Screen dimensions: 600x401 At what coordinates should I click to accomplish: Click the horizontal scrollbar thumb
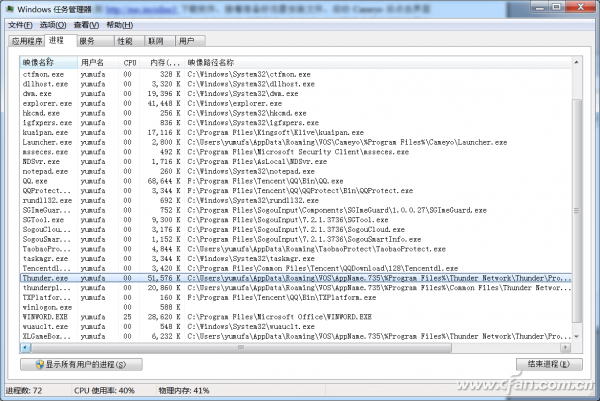click(241, 347)
